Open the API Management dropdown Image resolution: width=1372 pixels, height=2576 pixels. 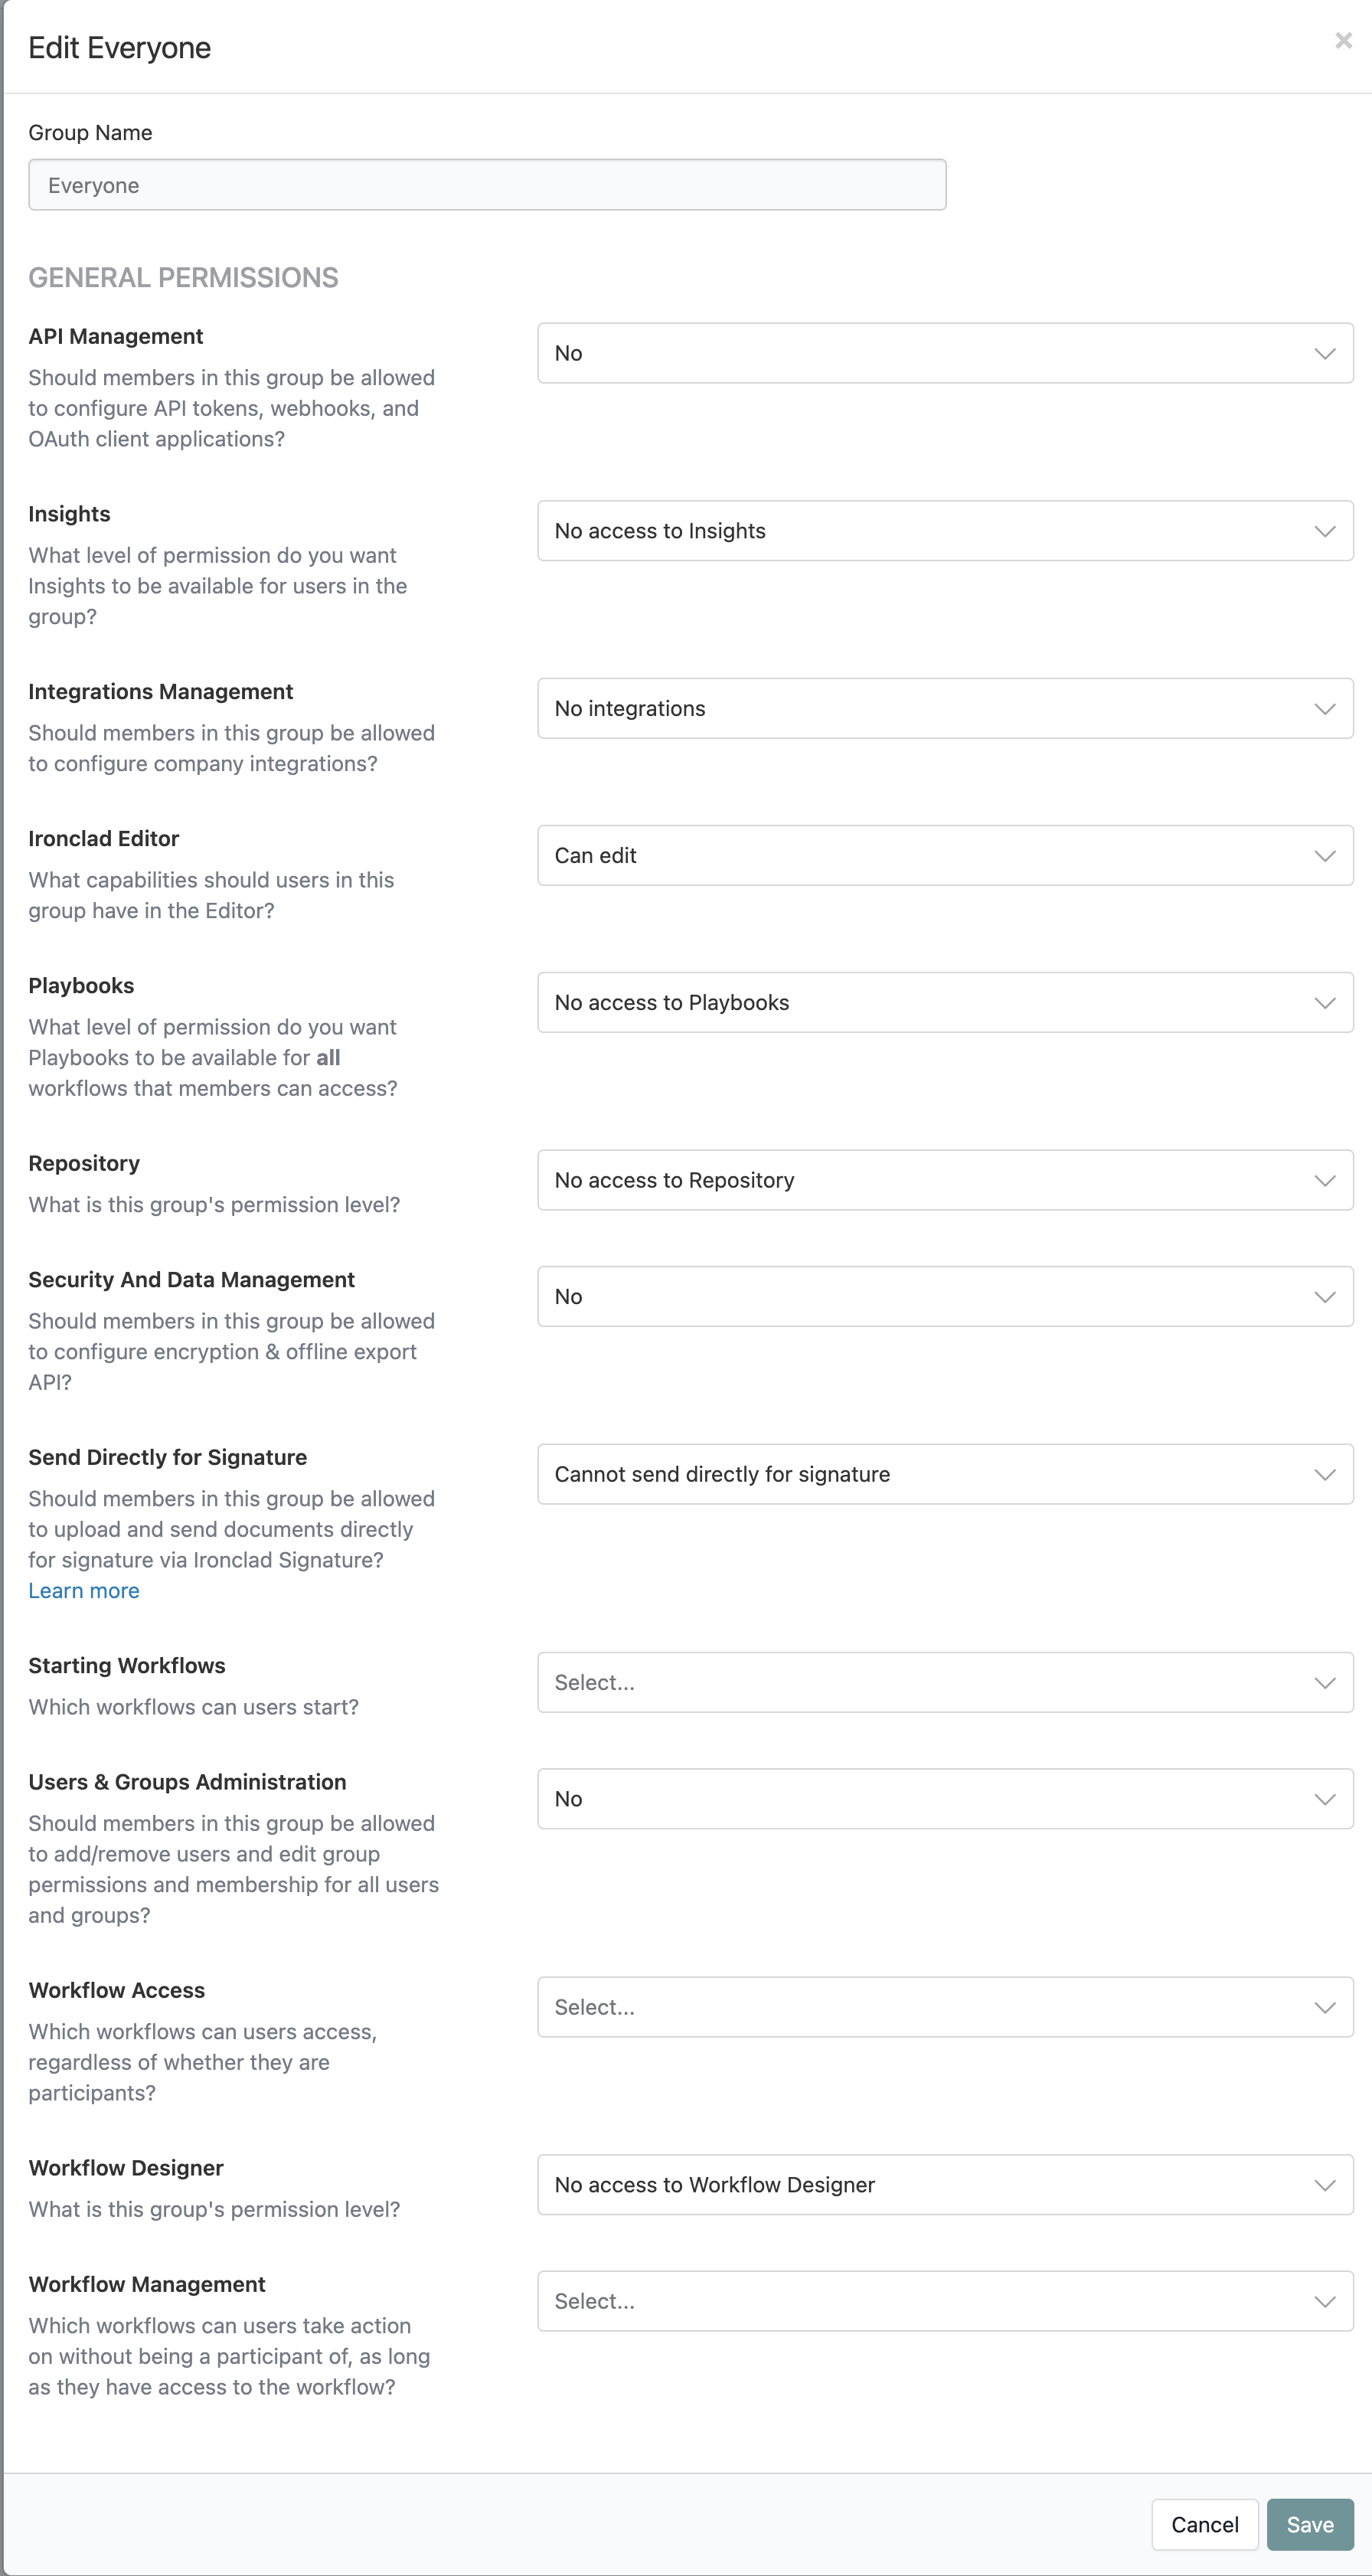pyautogui.click(x=945, y=353)
